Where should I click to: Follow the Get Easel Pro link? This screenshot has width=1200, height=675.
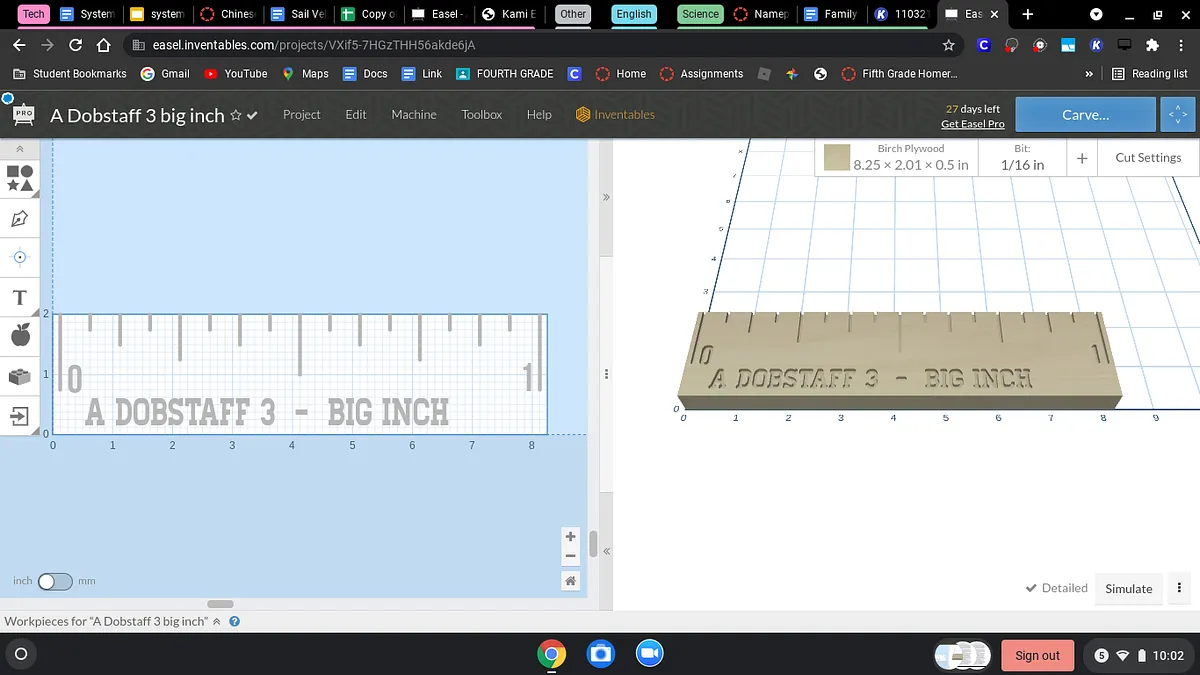click(972, 124)
